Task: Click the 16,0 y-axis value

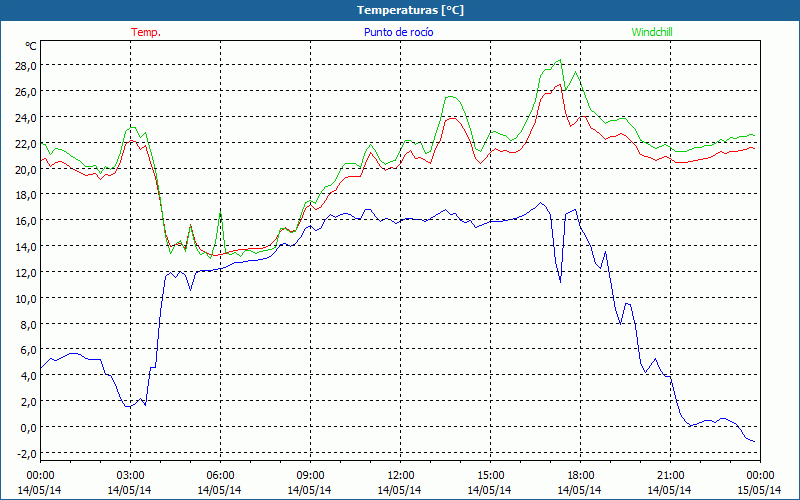Action: point(26,221)
